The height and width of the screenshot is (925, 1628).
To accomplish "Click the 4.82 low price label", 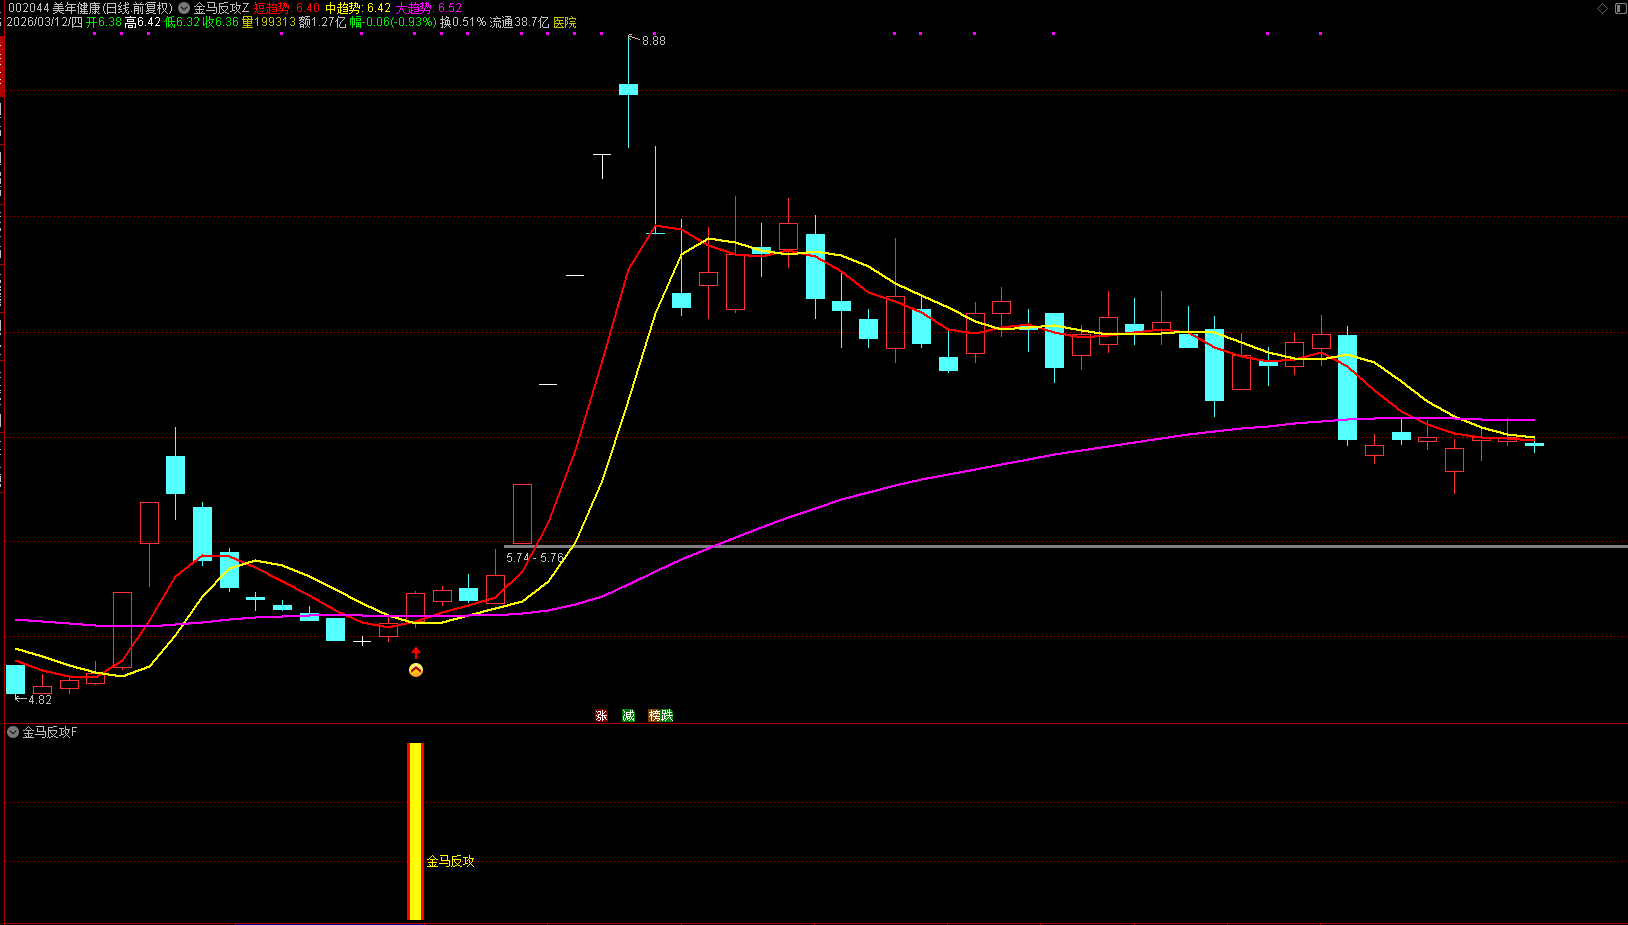I will [40, 700].
